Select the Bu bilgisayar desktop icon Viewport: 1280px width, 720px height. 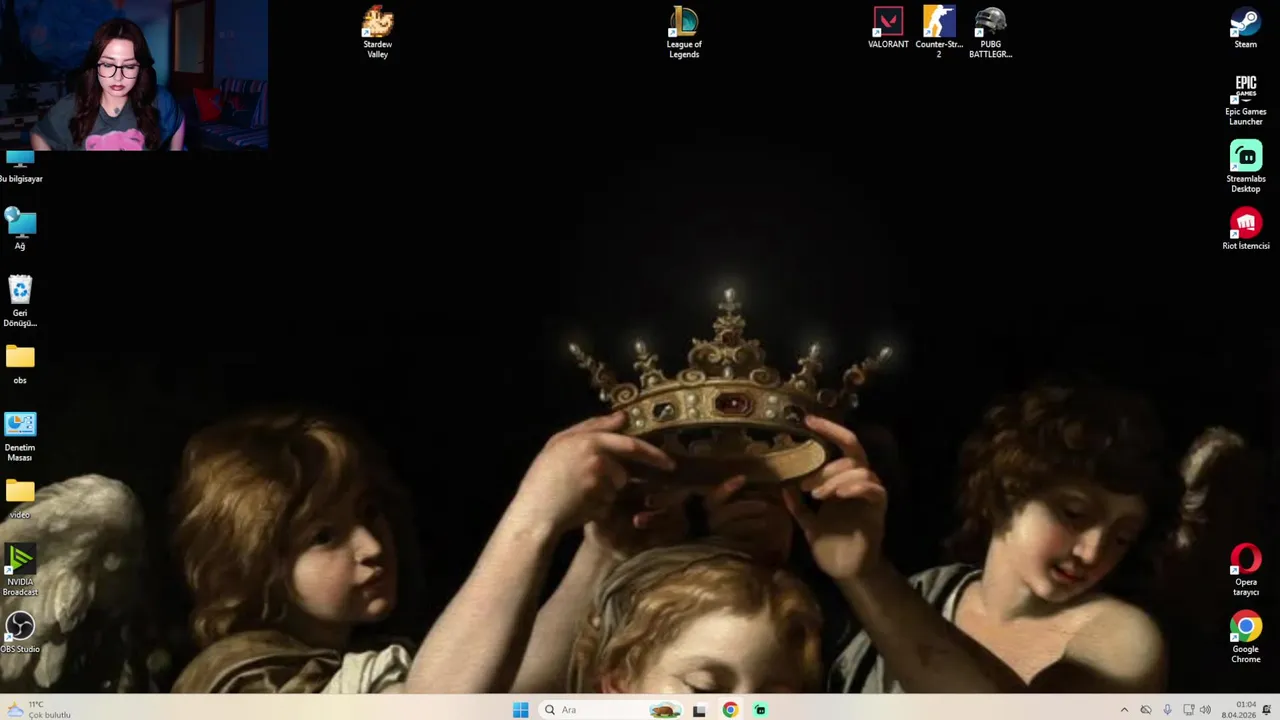pos(20,166)
